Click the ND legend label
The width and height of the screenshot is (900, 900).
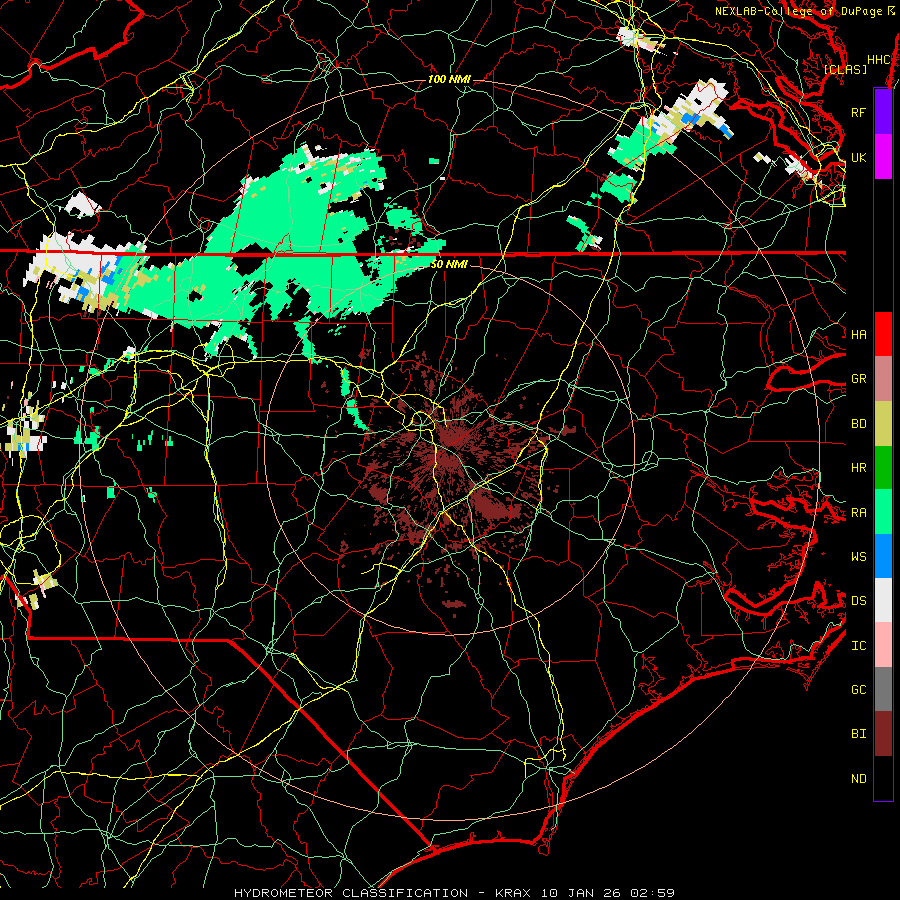point(859,778)
